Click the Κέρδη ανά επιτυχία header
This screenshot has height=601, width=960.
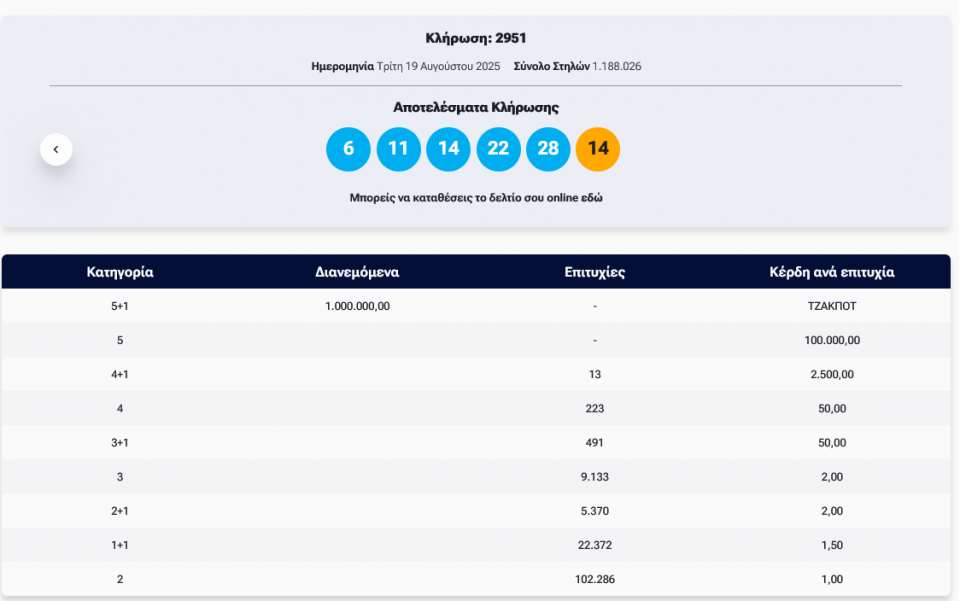pos(831,272)
